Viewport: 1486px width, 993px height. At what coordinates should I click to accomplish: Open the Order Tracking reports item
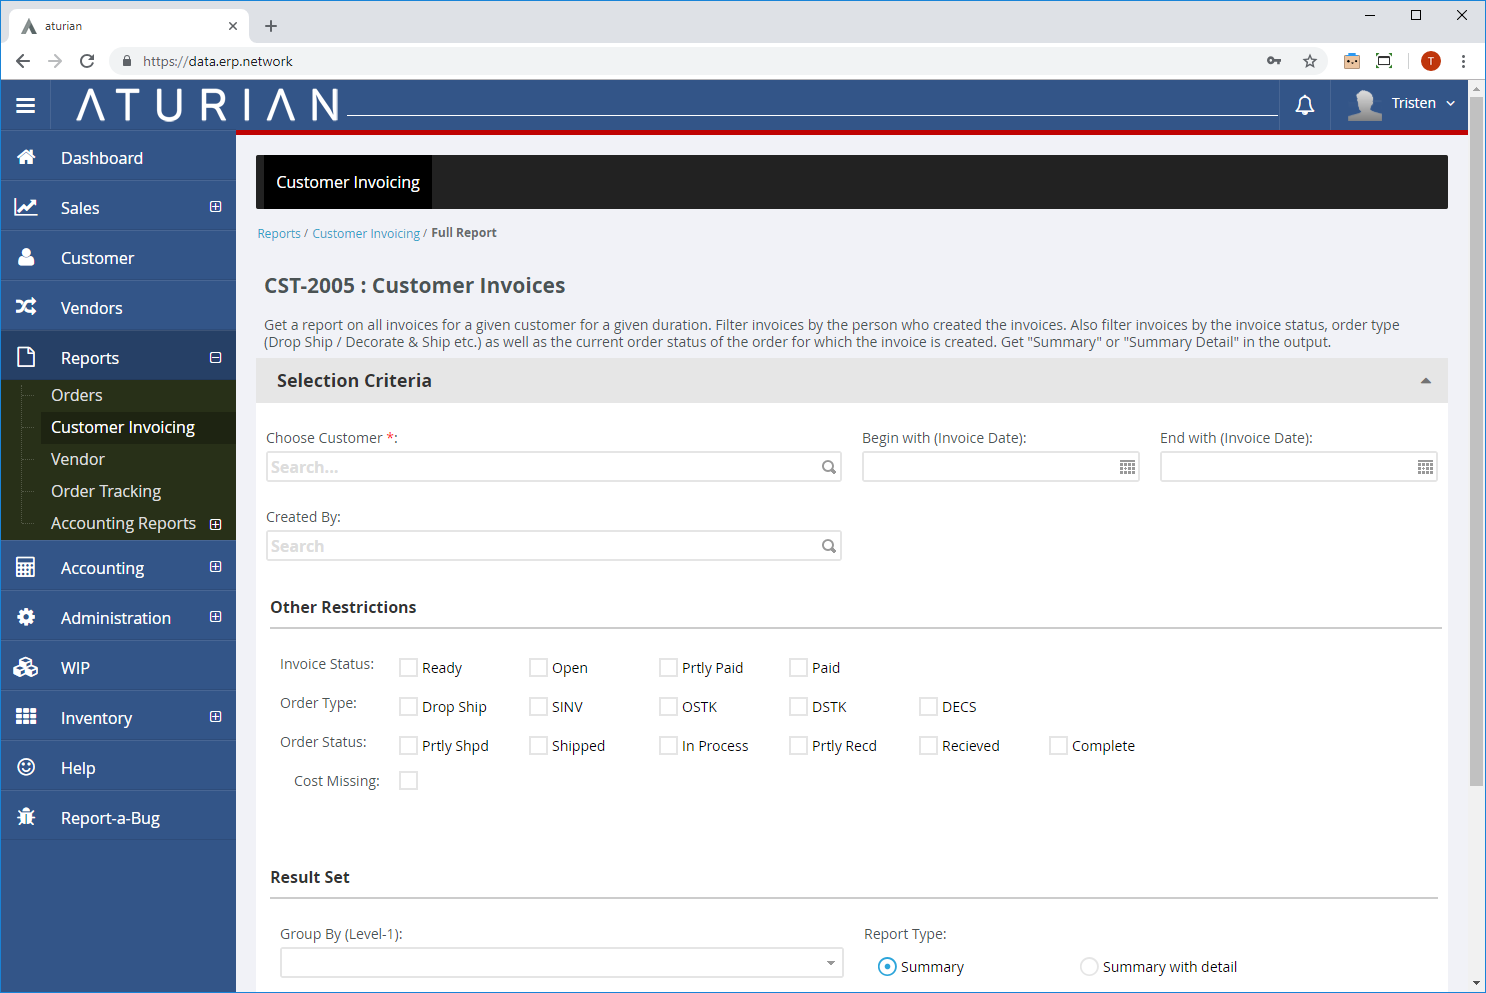[x=106, y=491]
